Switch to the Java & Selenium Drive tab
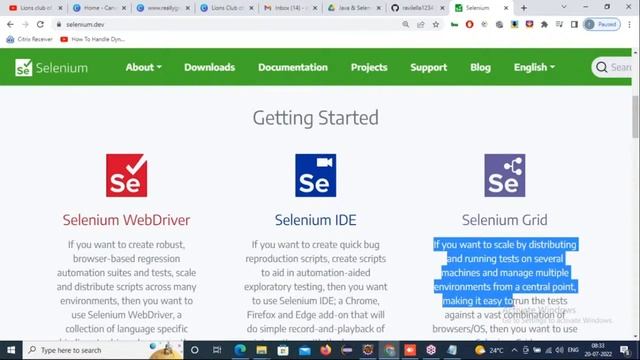 [x=354, y=8]
